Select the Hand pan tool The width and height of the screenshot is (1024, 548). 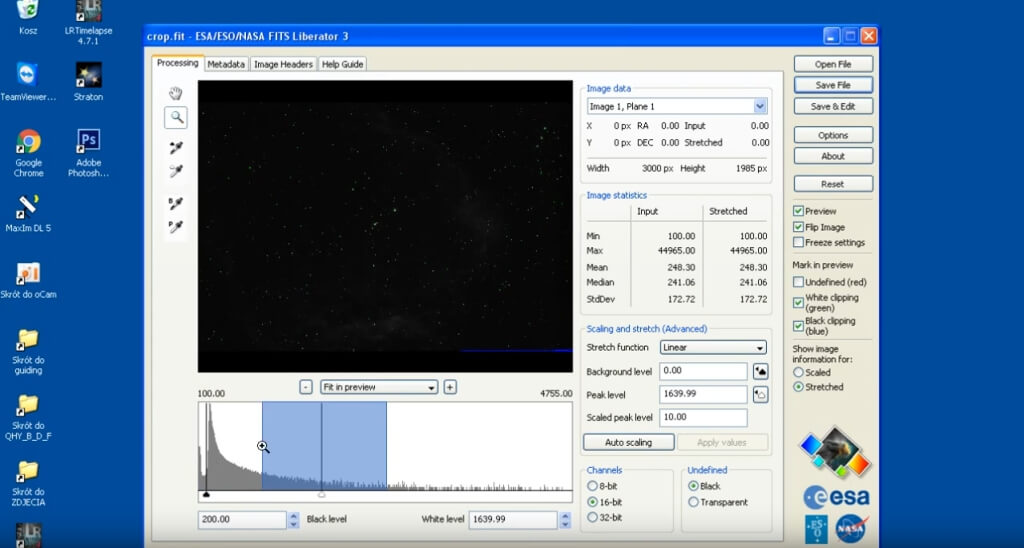pyautogui.click(x=175, y=93)
